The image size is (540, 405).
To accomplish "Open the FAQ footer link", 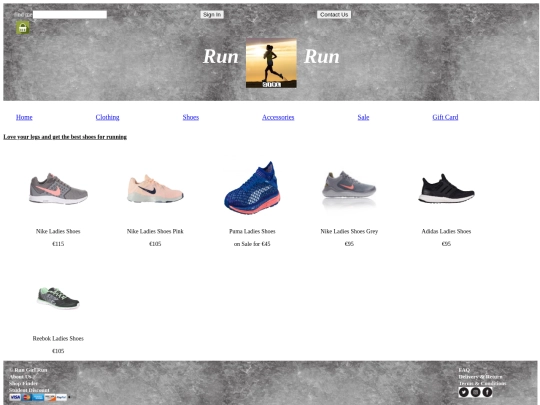I will (x=464, y=370).
